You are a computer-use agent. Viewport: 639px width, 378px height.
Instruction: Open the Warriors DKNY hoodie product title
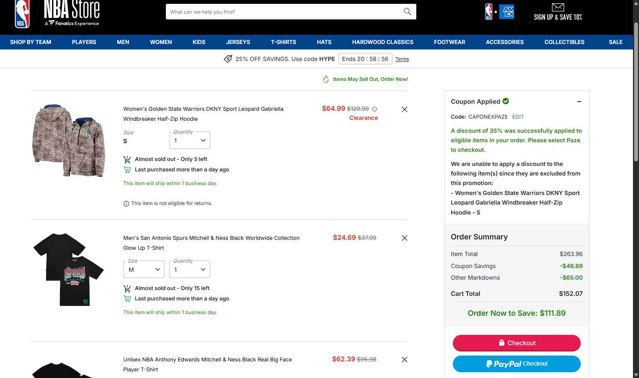point(203,114)
